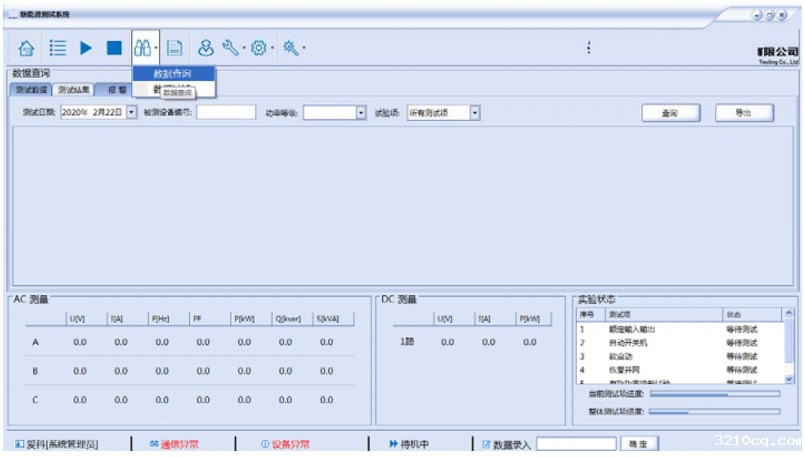Select 数据查询 in the dropdown menu
This screenshot has height=457, width=805.
tap(174, 74)
